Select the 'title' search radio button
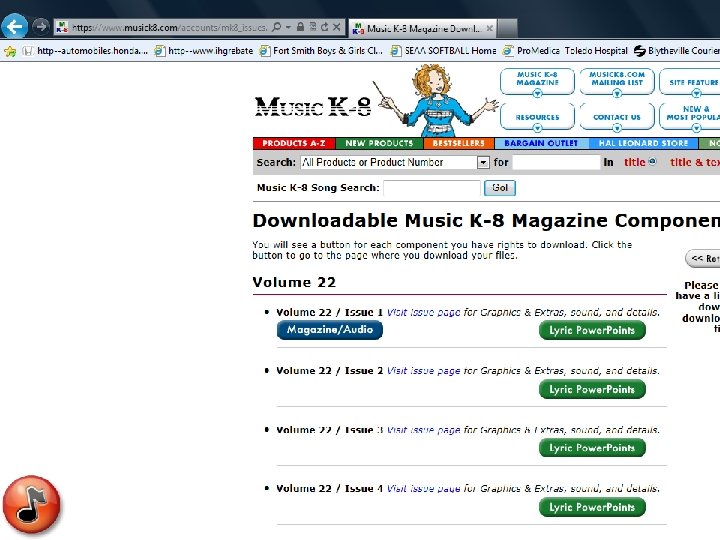Image resolution: width=720 pixels, height=540 pixels. [x=652, y=162]
